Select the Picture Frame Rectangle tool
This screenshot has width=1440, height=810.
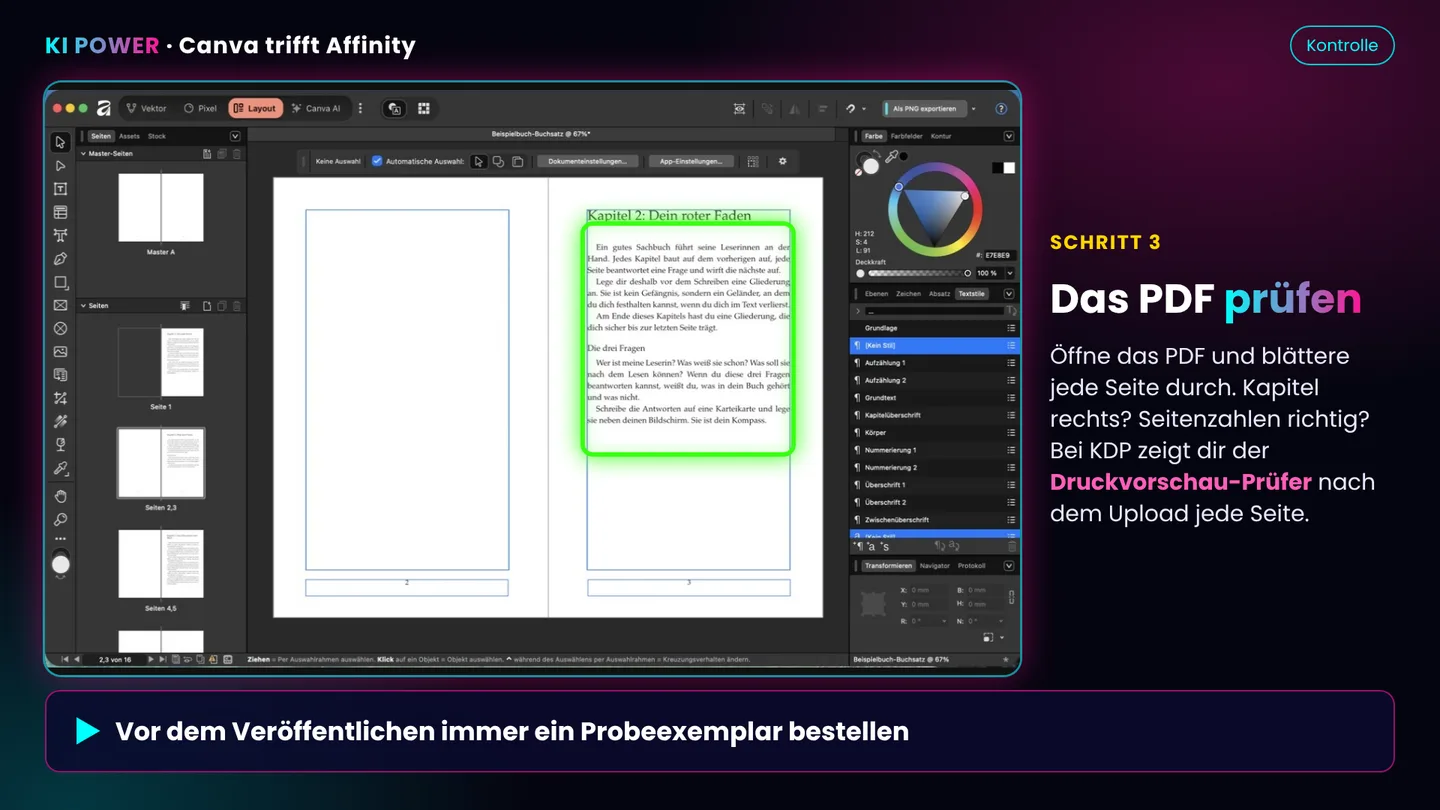coord(61,306)
